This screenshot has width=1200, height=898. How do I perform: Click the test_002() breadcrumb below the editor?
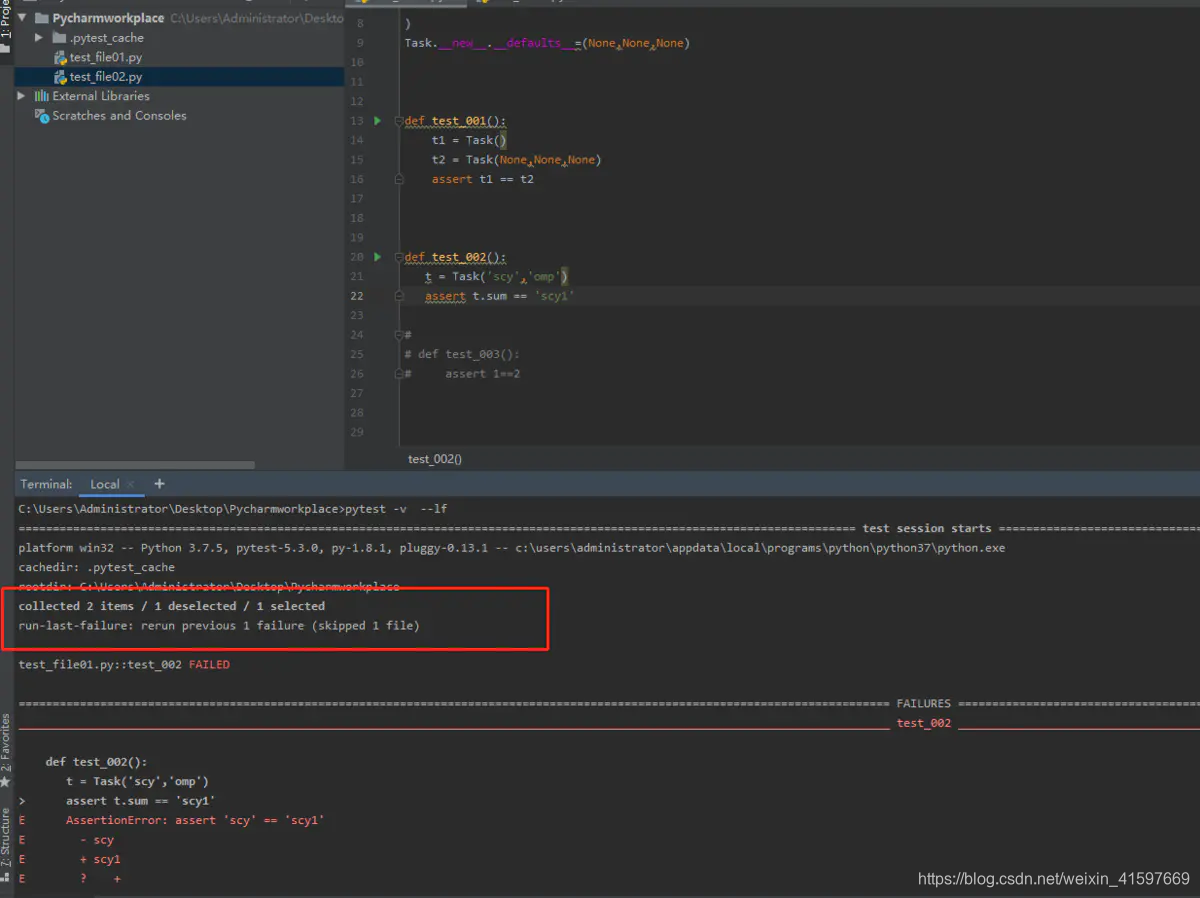pos(435,459)
